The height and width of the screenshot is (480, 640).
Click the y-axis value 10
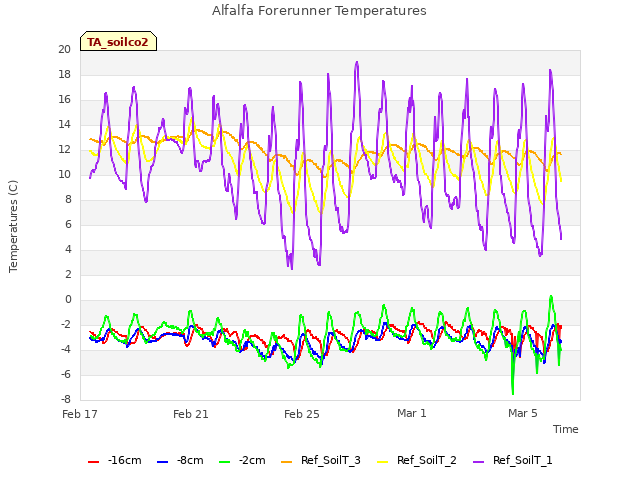coord(64,175)
